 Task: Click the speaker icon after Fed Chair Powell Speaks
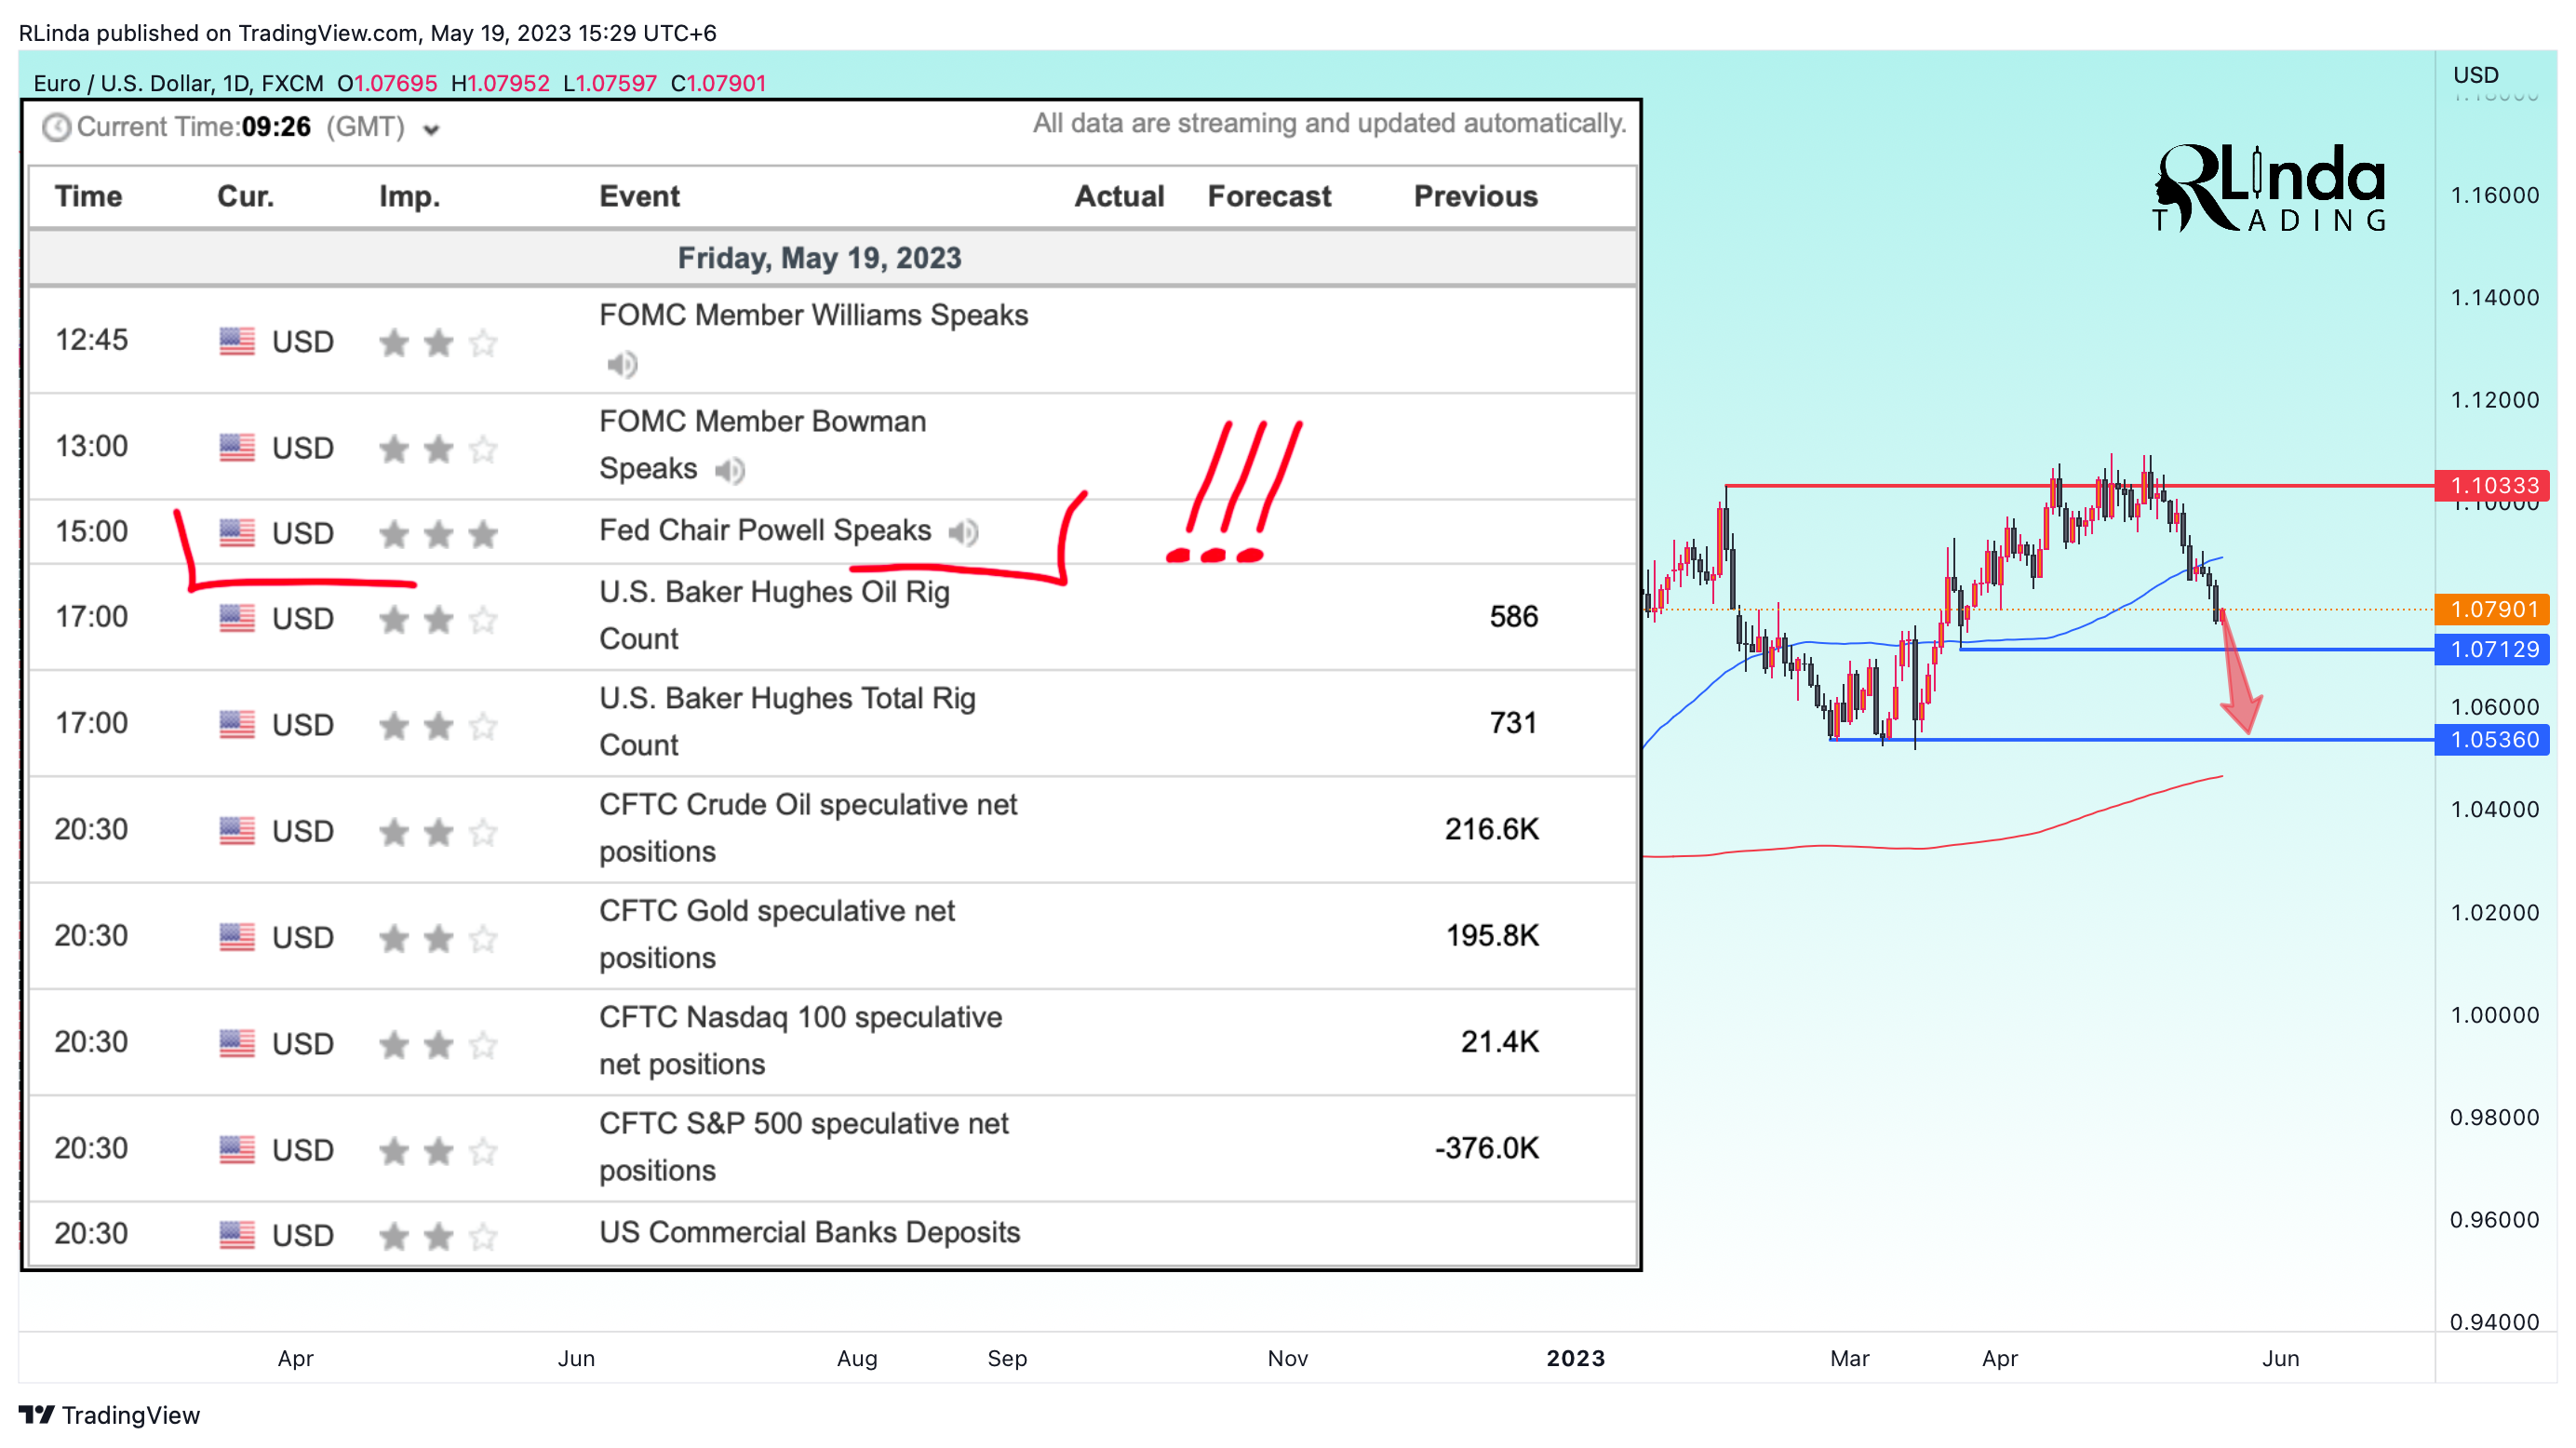click(963, 532)
